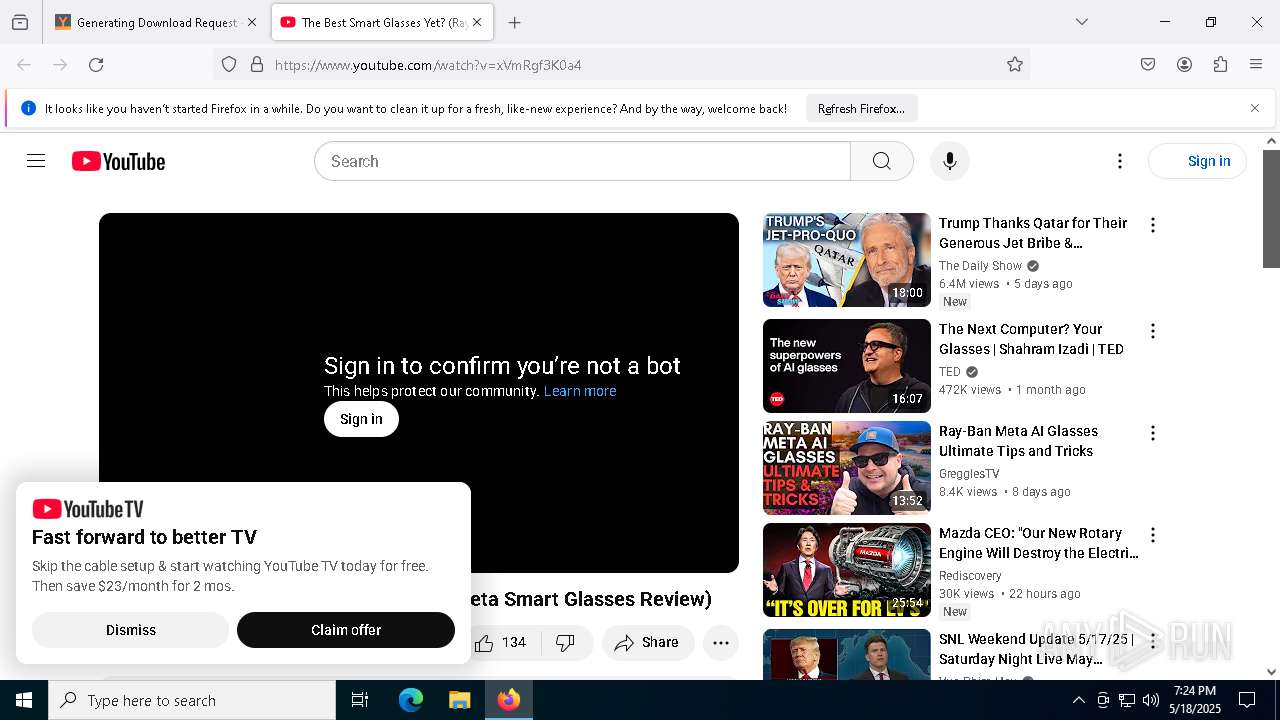Viewport: 1280px width, 720px height.
Task: Dismiss the YouTube TV offer
Action: pyautogui.click(x=131, y=630)
